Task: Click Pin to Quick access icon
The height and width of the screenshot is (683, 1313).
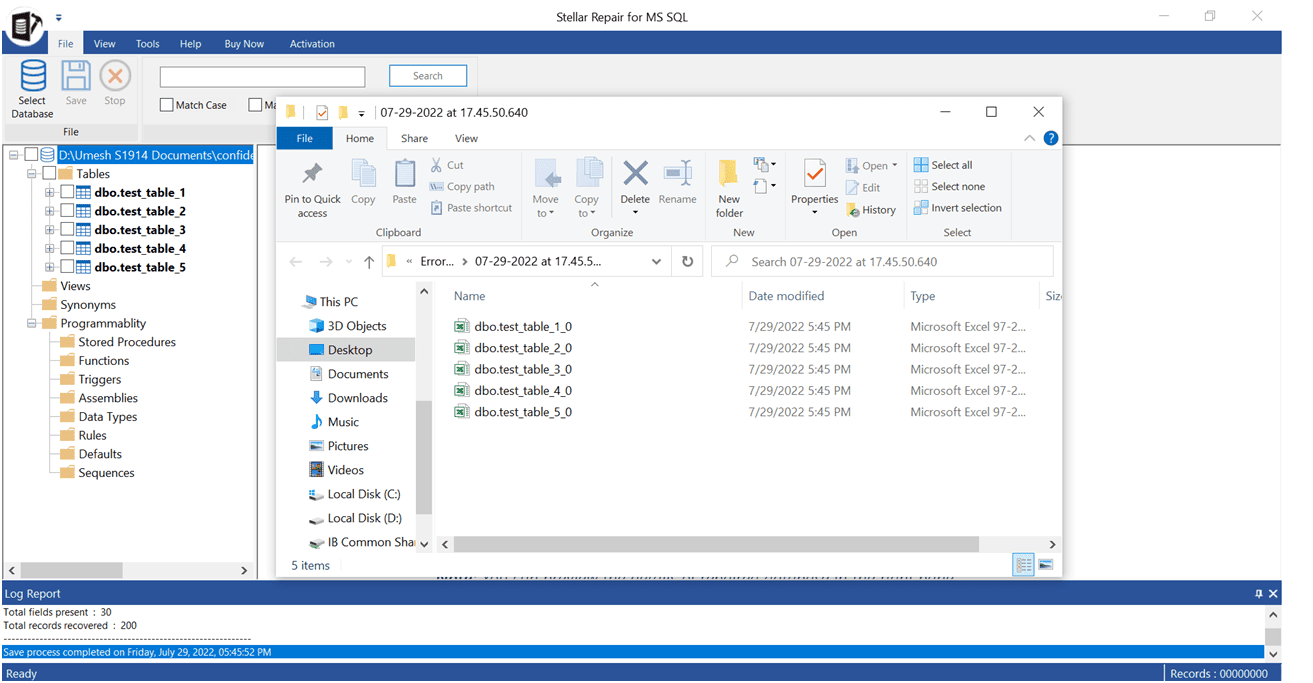Action: coord(312,174)
